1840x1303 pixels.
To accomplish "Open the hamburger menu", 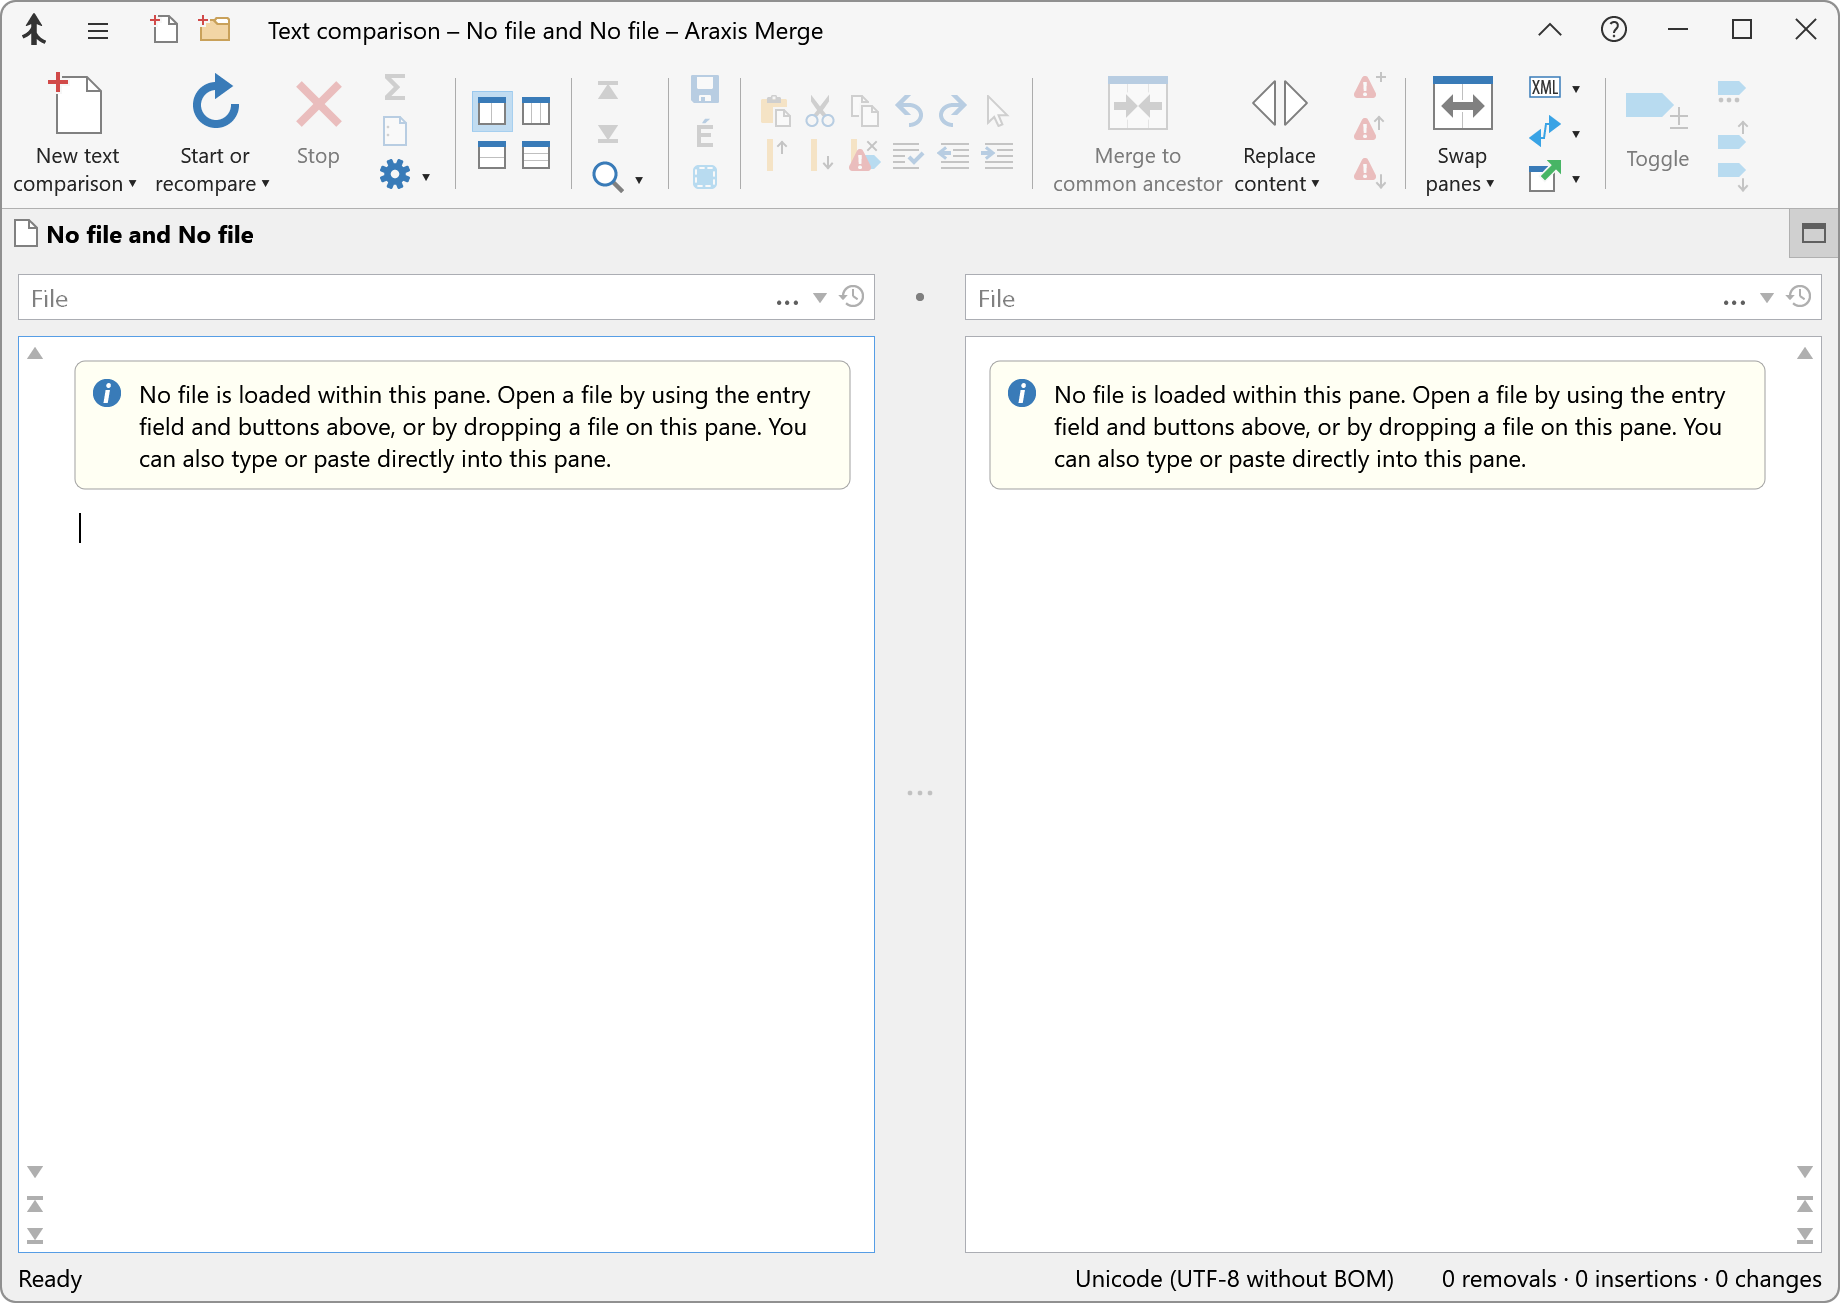I will (97, 30).
